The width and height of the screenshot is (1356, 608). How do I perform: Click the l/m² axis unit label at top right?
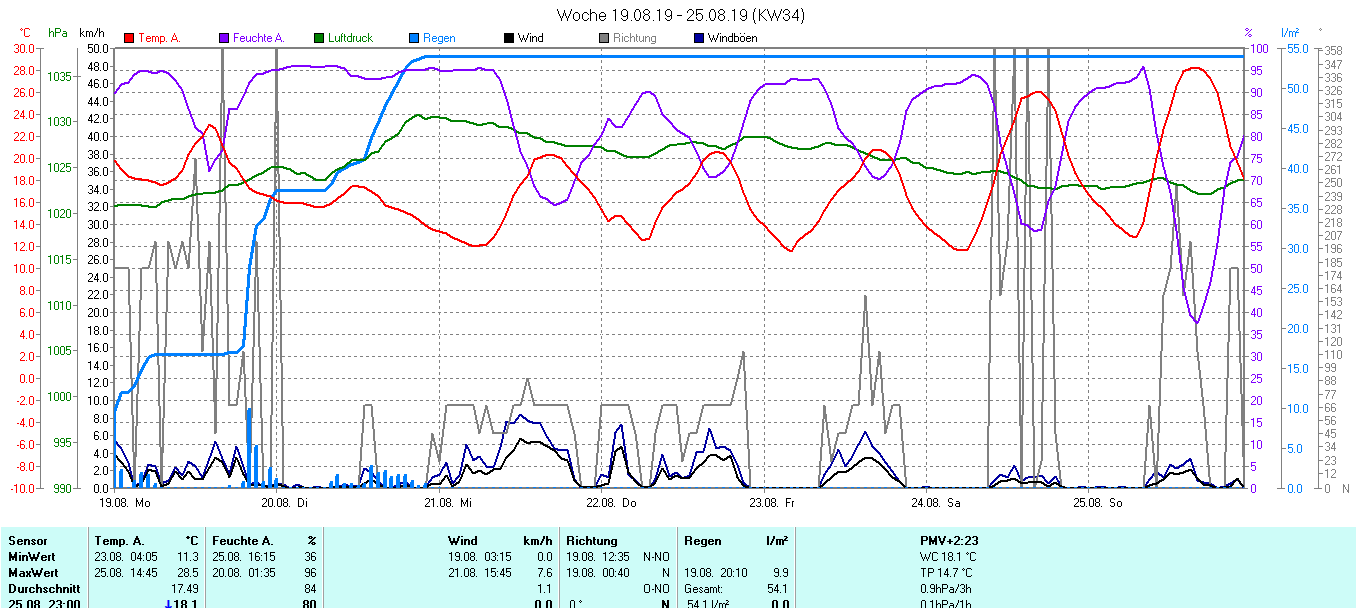click(1288, 33)
